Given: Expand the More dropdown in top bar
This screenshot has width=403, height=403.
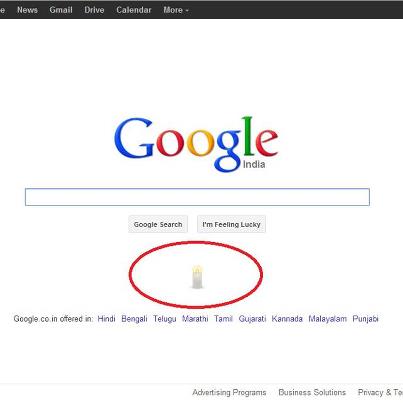Looking at the screenshot, I should point(176,10).
